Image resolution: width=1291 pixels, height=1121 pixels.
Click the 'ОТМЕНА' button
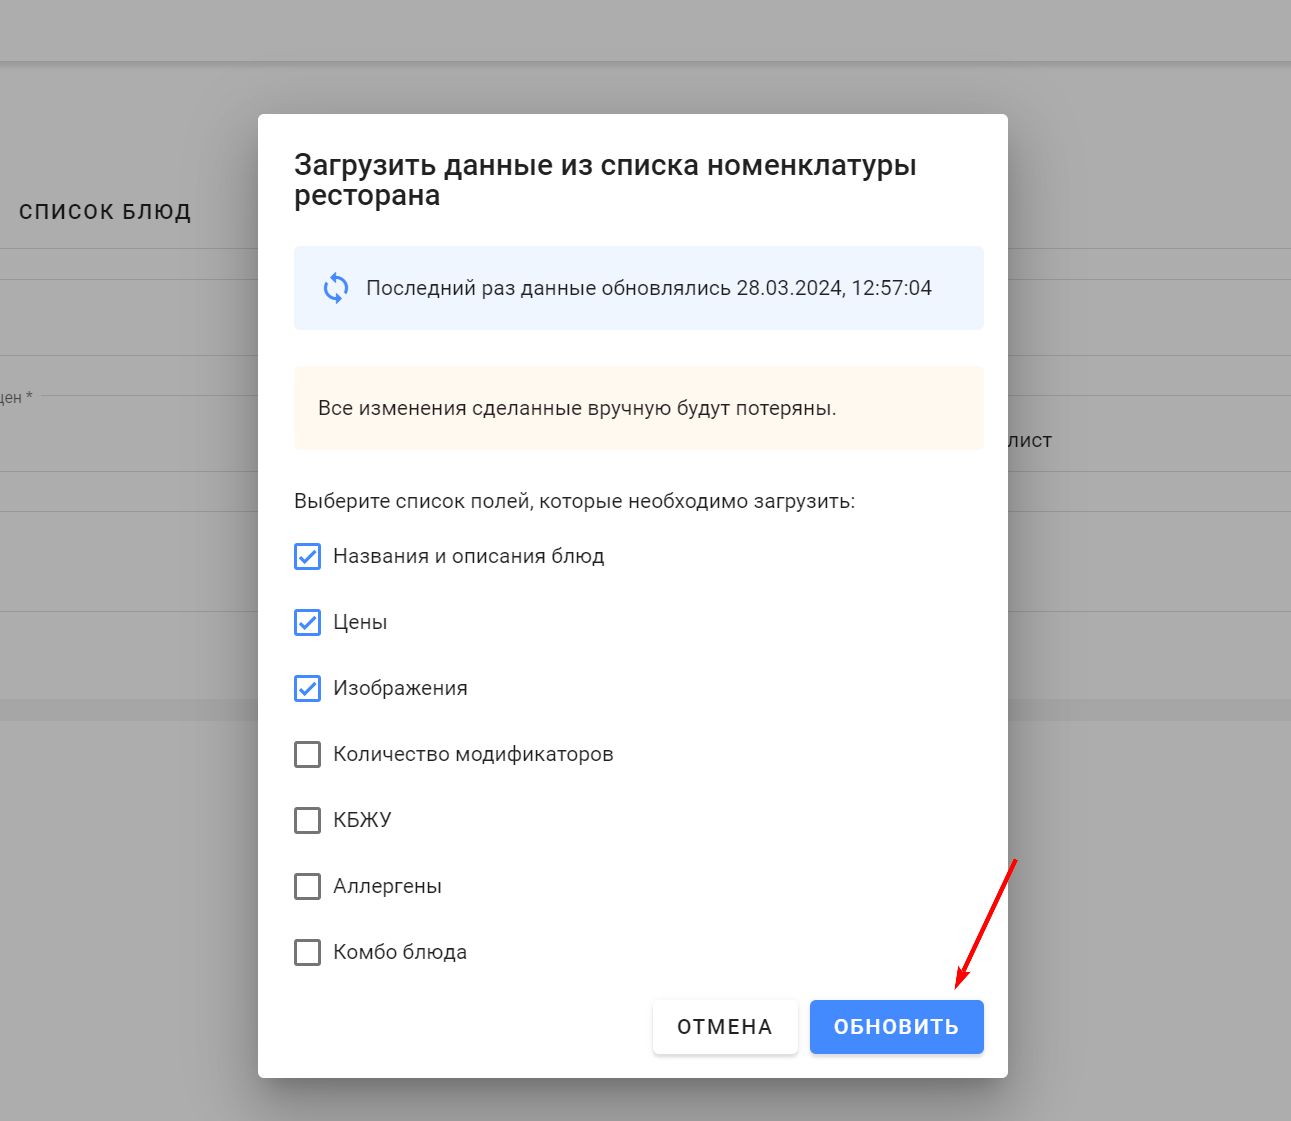725,1027
